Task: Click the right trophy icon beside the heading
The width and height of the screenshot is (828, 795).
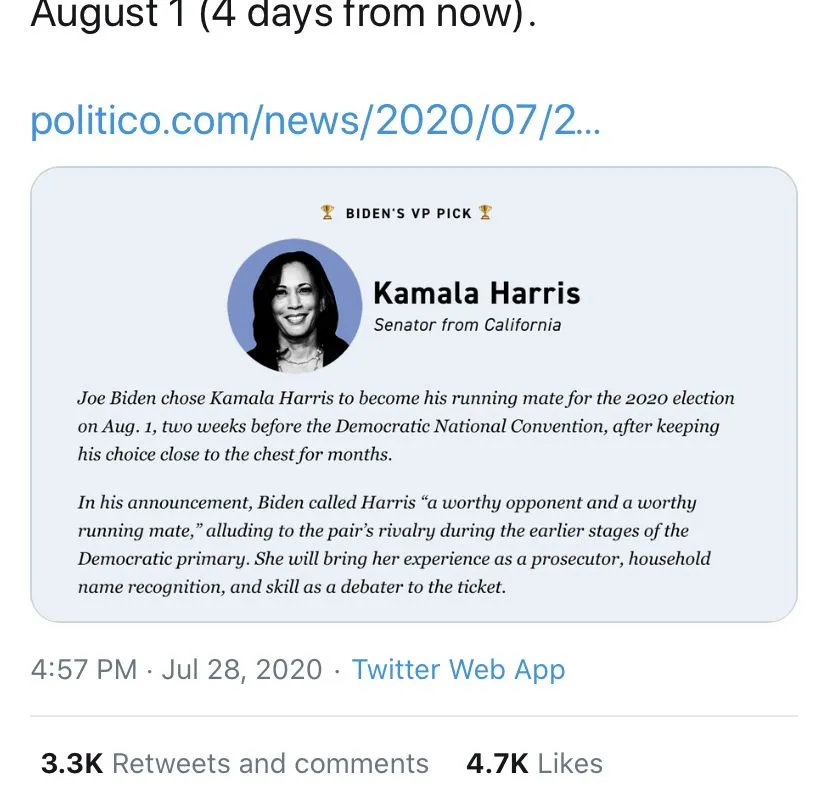Action: coord(485,212)
